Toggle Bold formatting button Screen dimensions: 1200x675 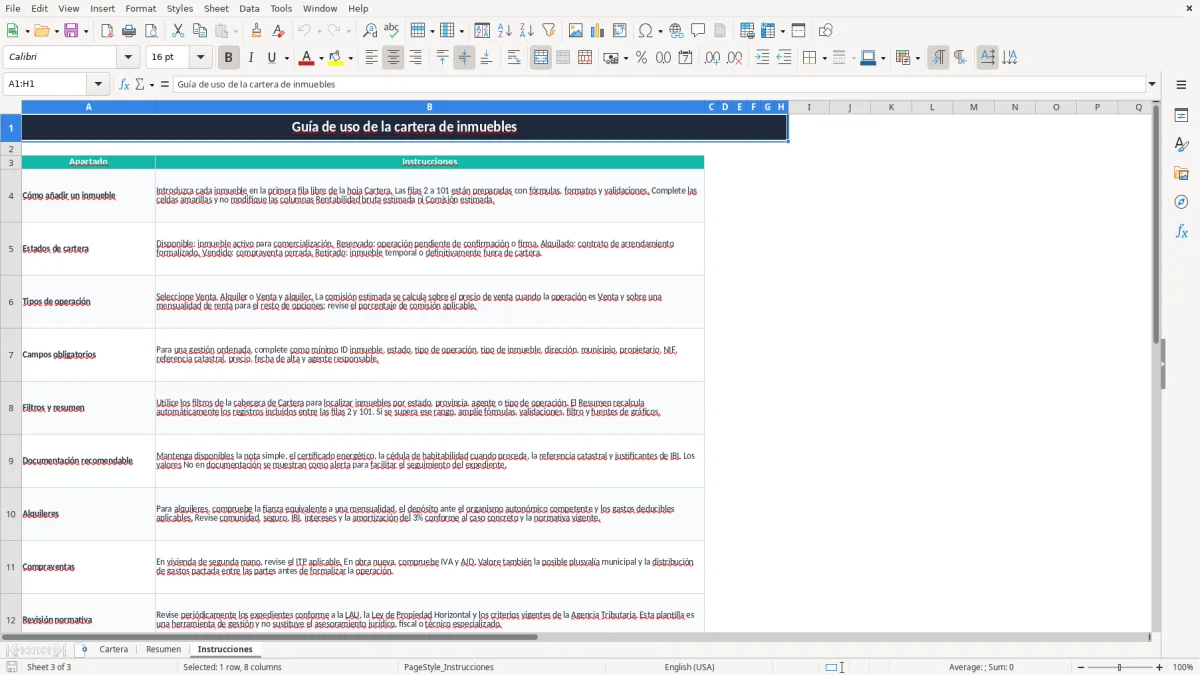tap(229, 58)
